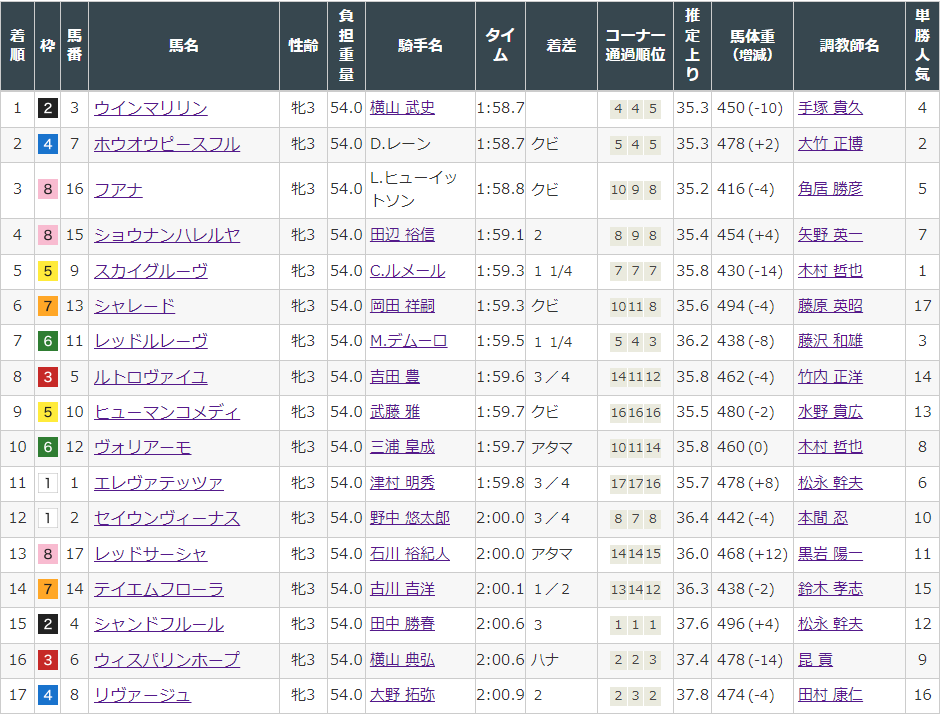Click the 調教師名 column header
The height and width of the screenshot is (717, 941).
(x=849, y=46)
